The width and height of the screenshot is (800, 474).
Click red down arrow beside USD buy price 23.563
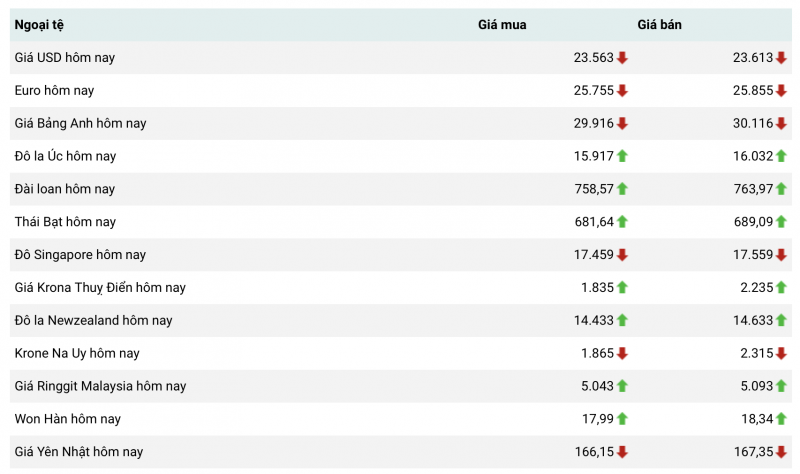[622, 58]
